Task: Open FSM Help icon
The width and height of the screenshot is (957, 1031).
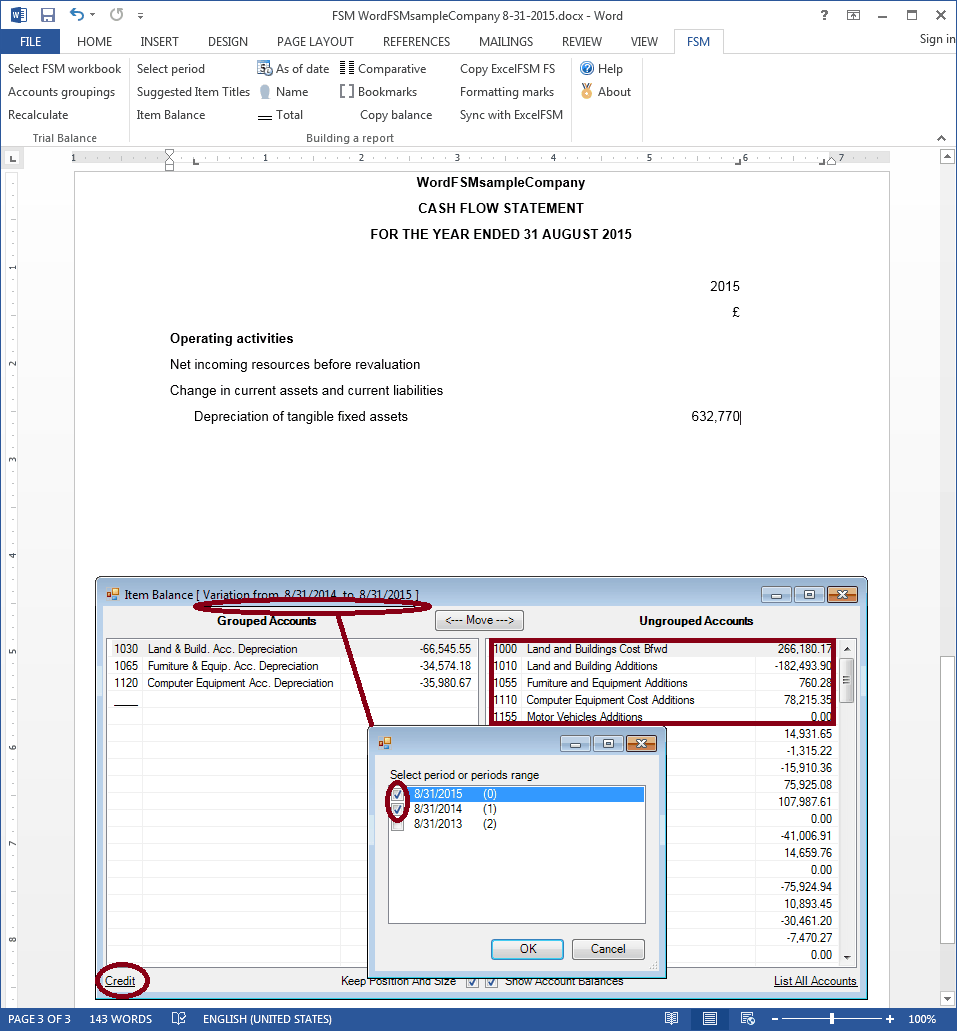Action: coord(587,68)
